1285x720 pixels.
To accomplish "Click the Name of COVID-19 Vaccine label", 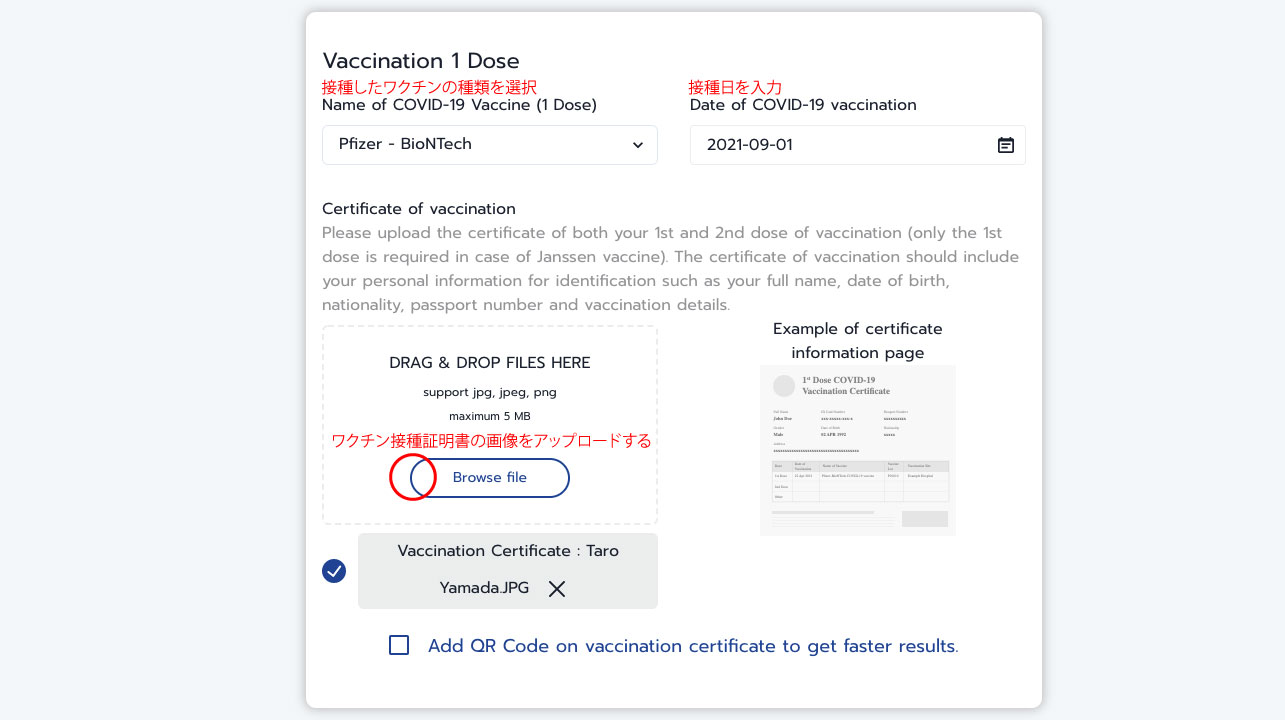I will pyautogui.click(x=459, y=105).
